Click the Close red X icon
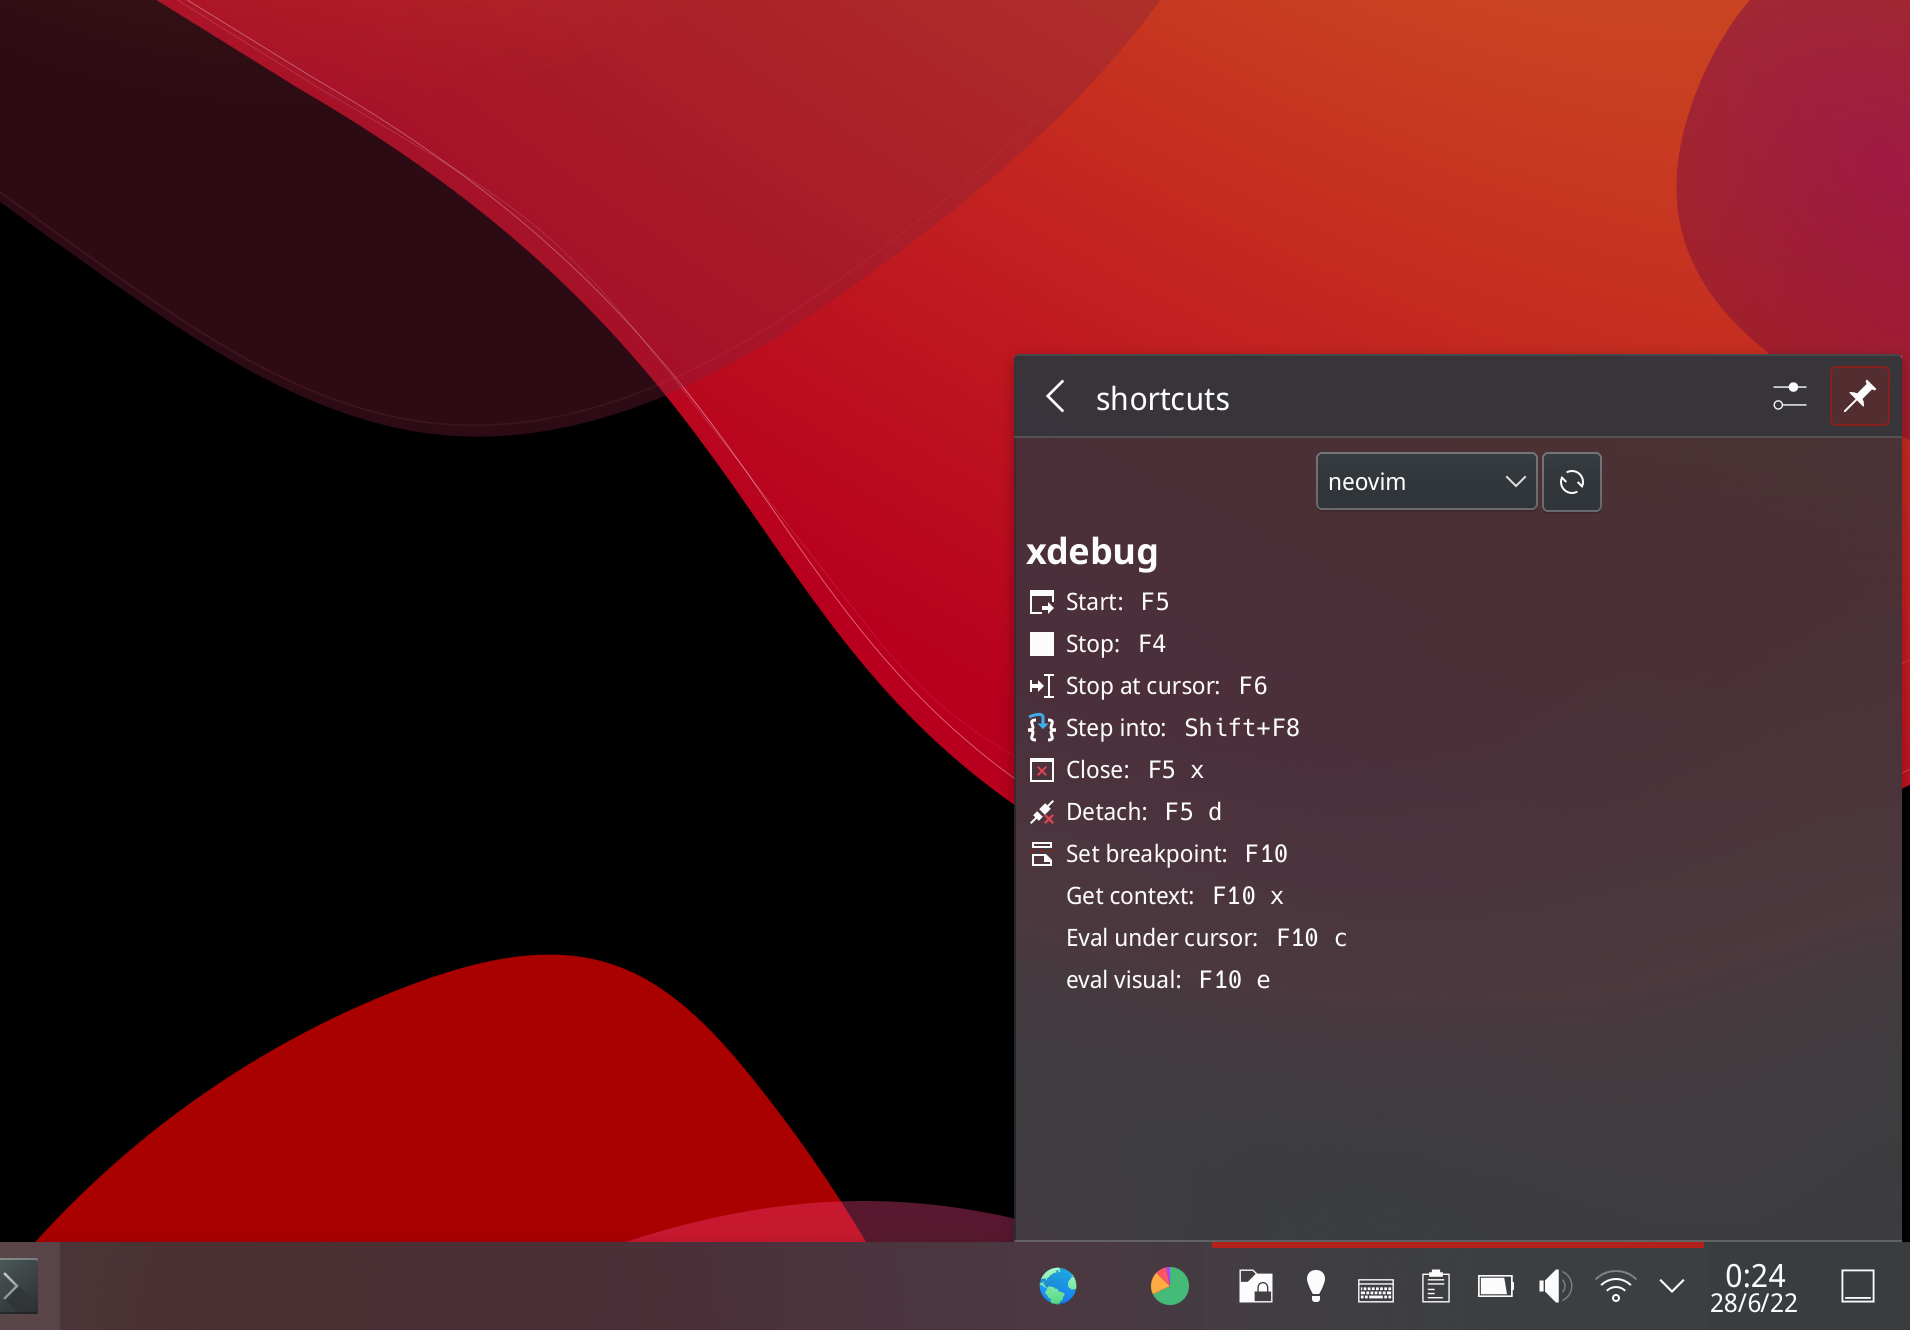The width and height of the screenshot is (1910, 1330). coord(1041,770)
